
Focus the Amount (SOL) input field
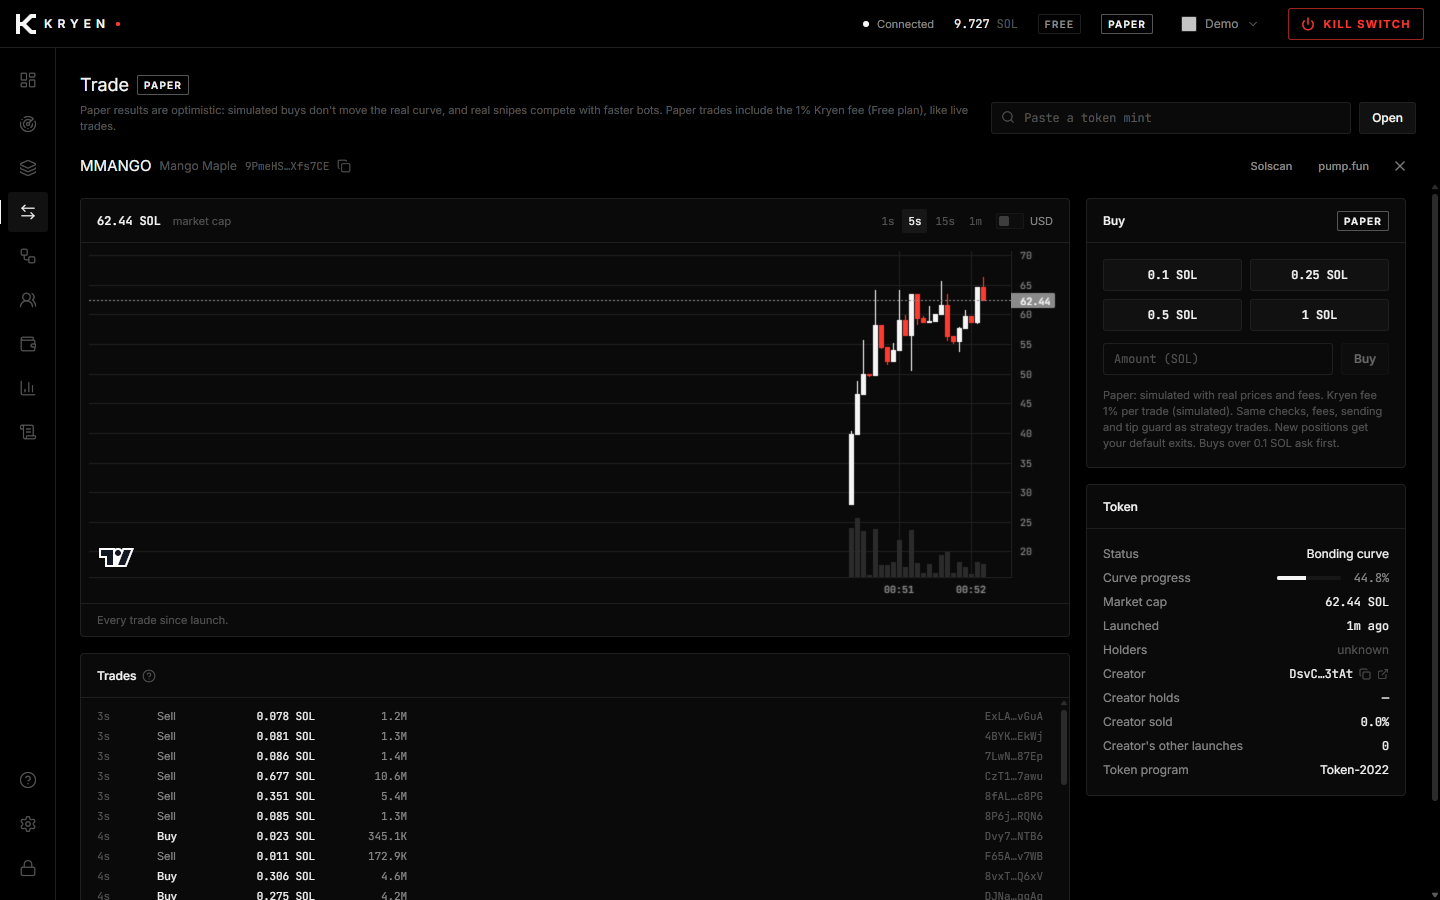(1218, 359)
